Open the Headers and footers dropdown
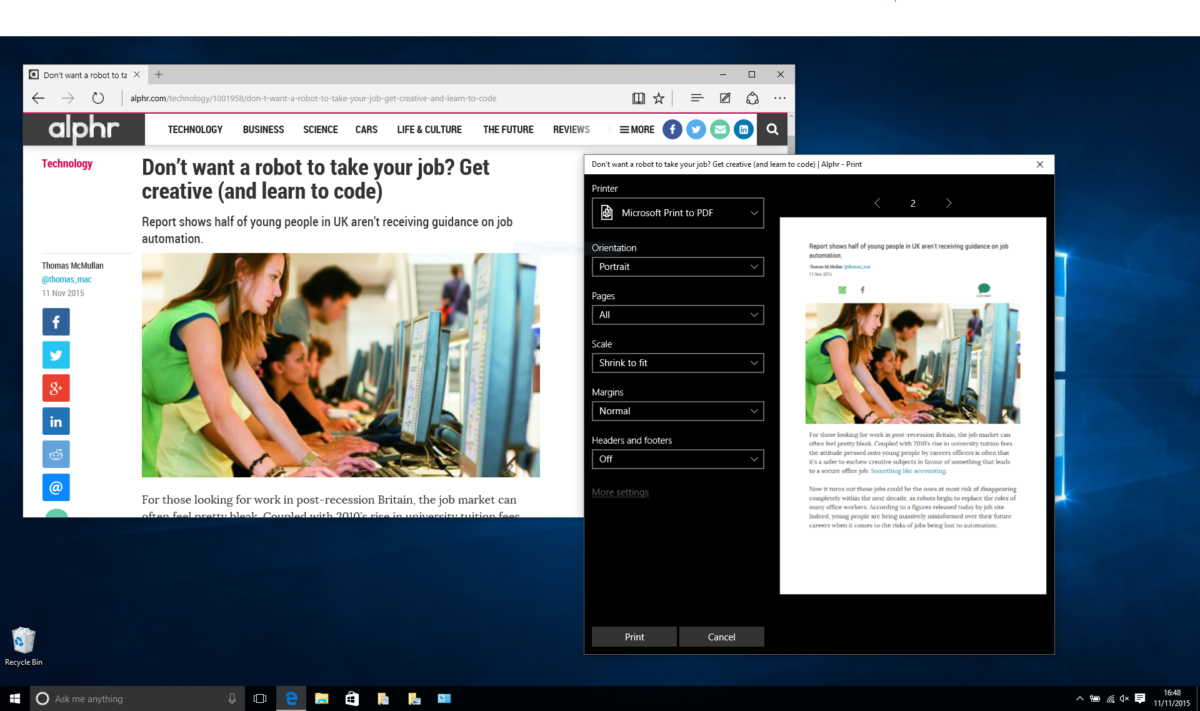Viewport: 1200px width, 711px height. 678,458
